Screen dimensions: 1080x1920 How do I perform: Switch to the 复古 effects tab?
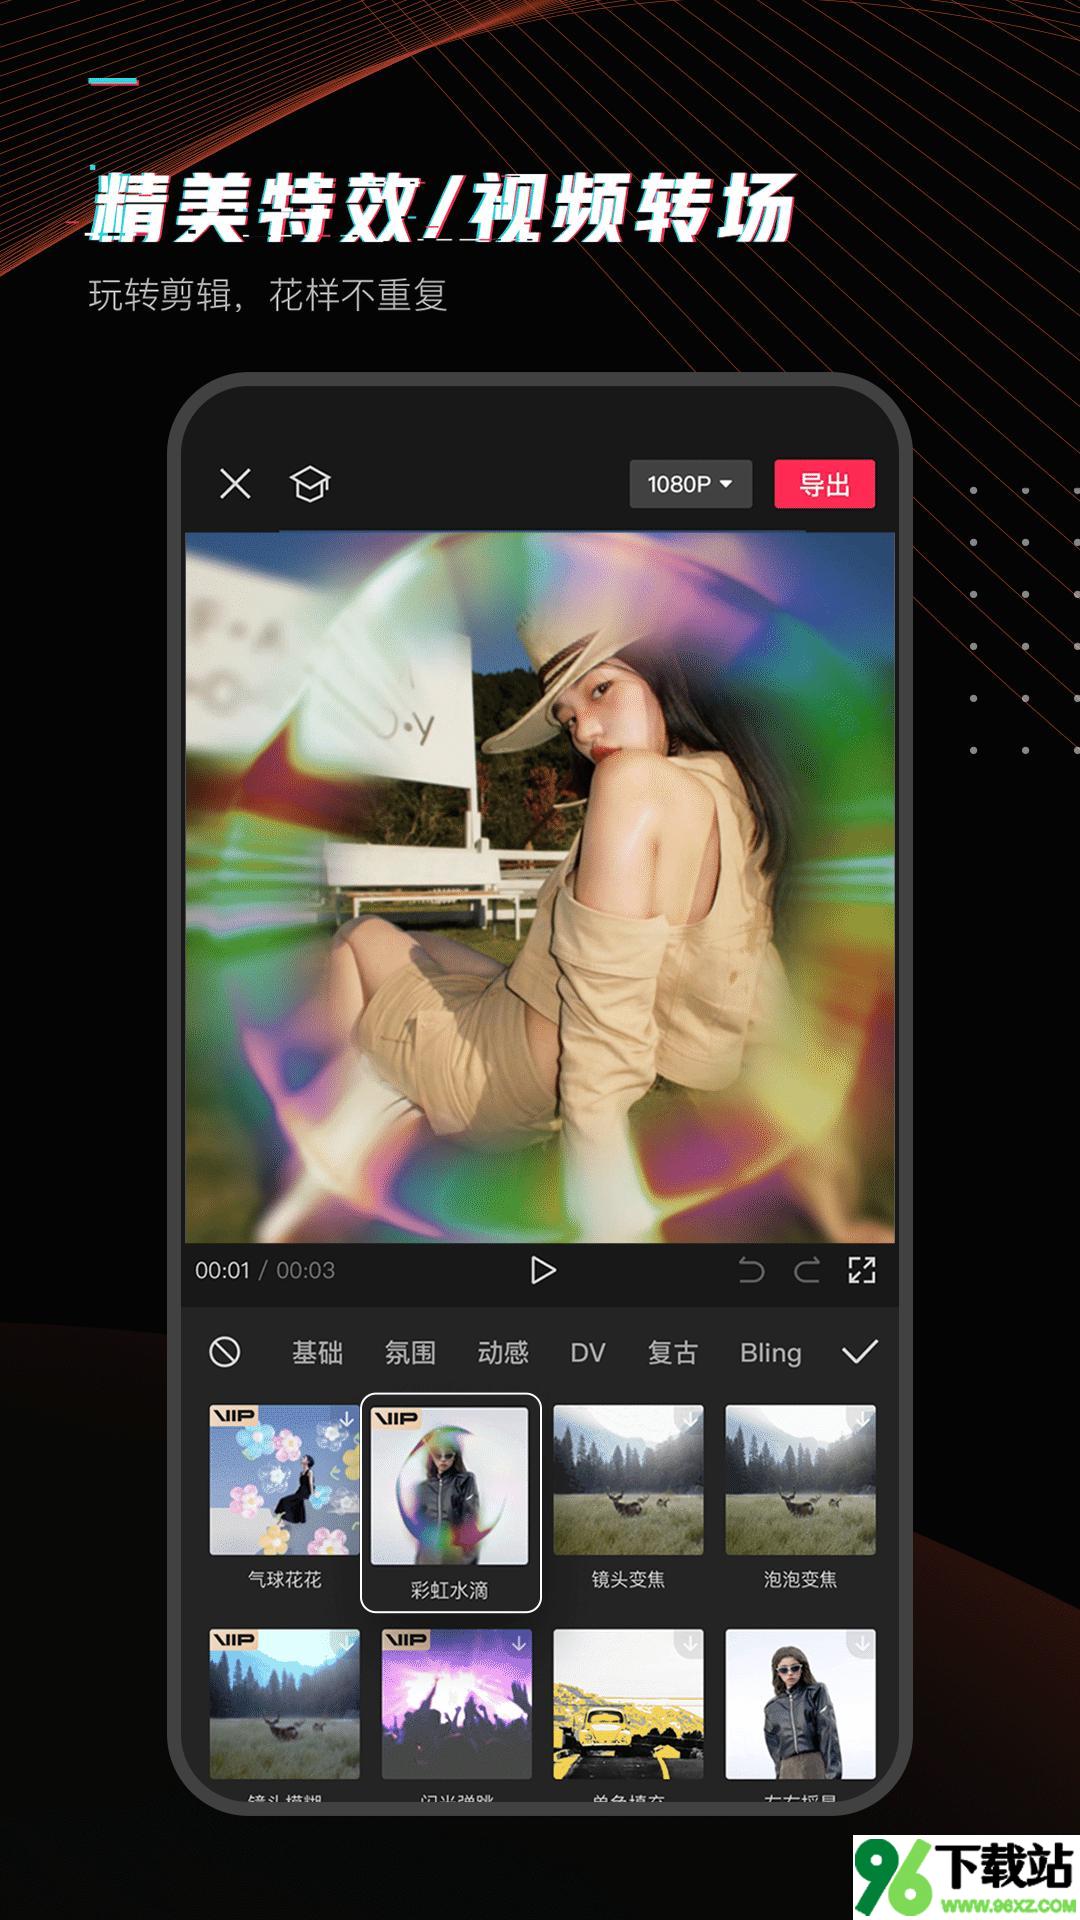point(672,1353)
